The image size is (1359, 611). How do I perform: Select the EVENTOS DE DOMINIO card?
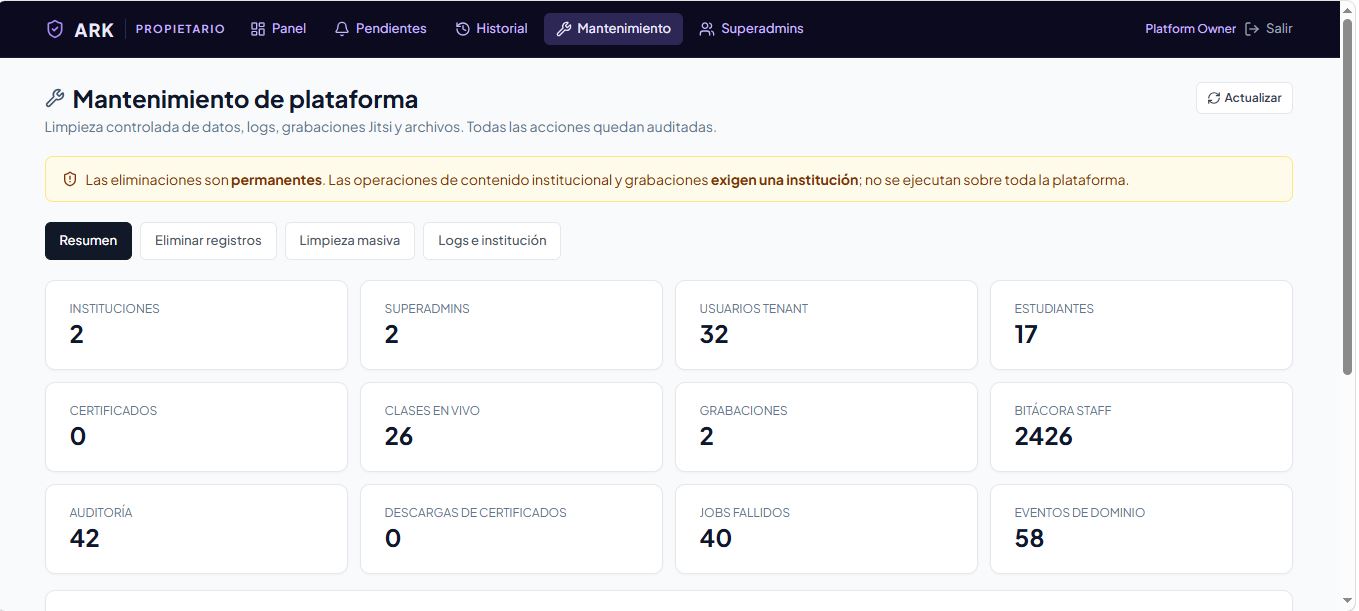(1141, 529)
